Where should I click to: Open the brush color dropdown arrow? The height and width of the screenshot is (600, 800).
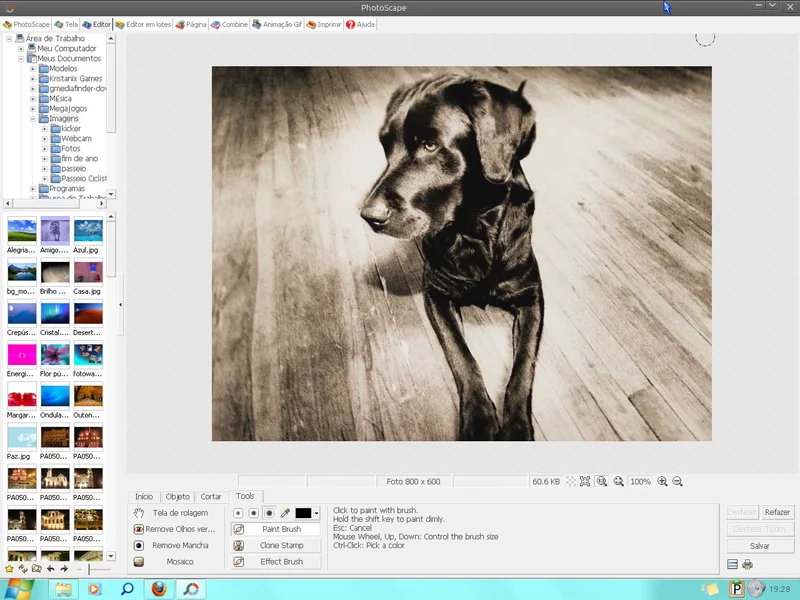[x=317, y=513]
